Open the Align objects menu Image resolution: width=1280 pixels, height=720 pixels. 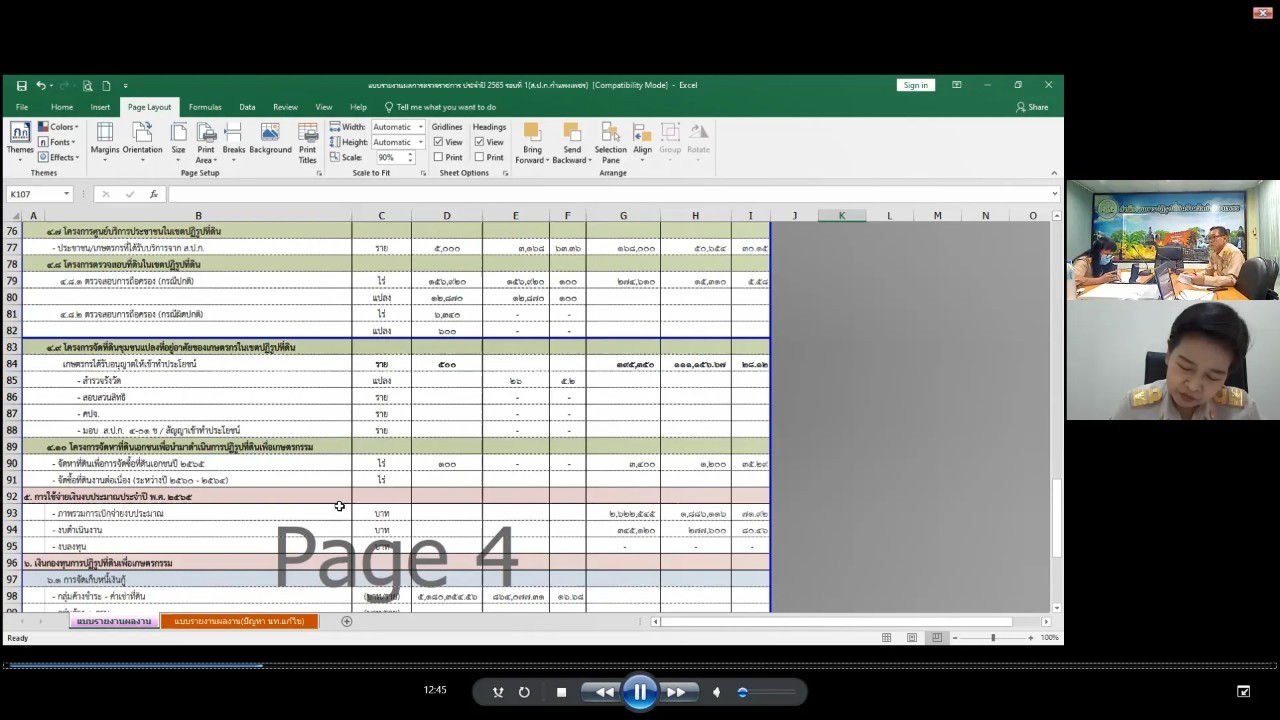642,143
